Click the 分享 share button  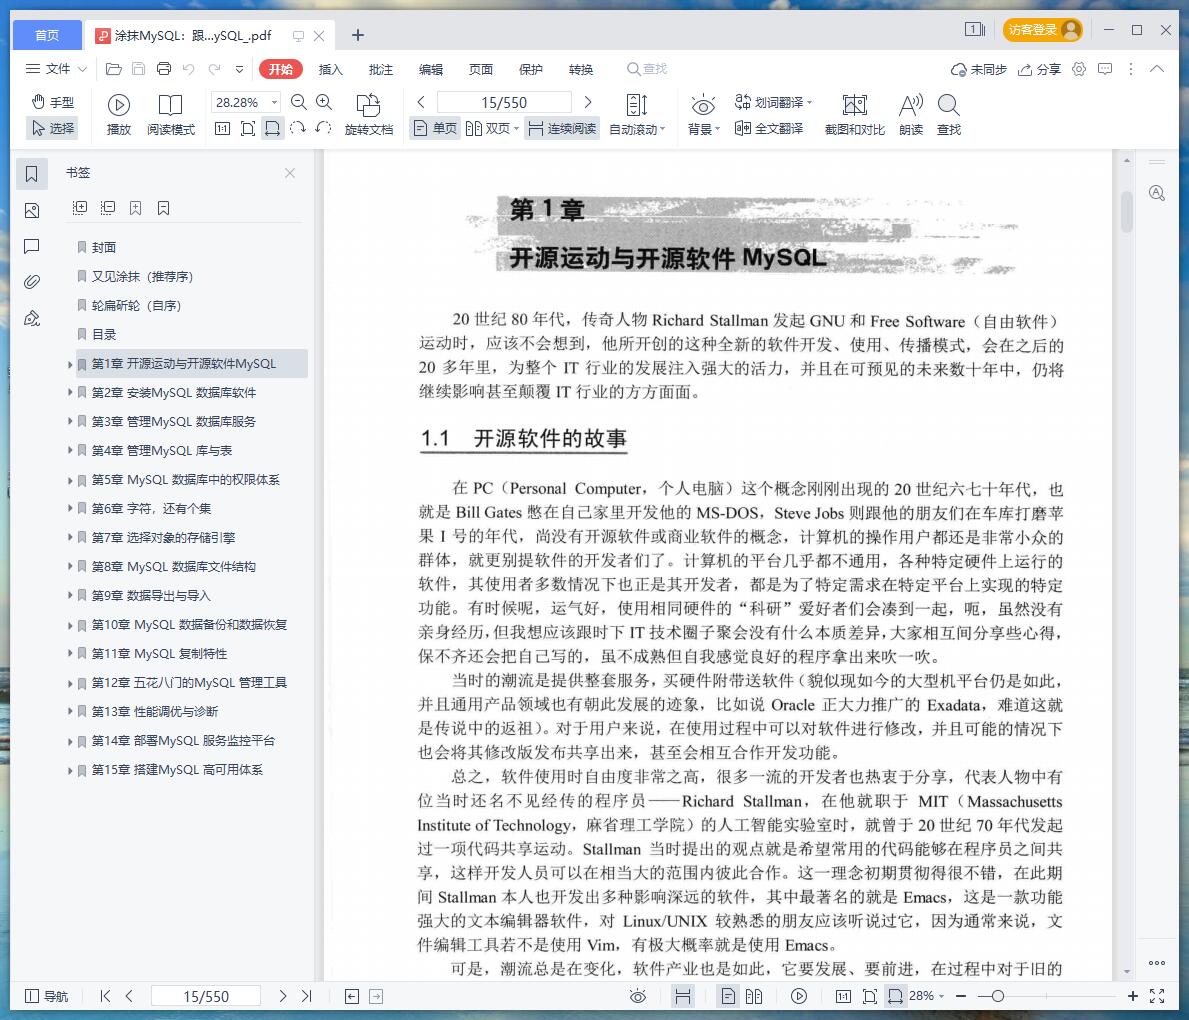click(x=1040, y=69)
